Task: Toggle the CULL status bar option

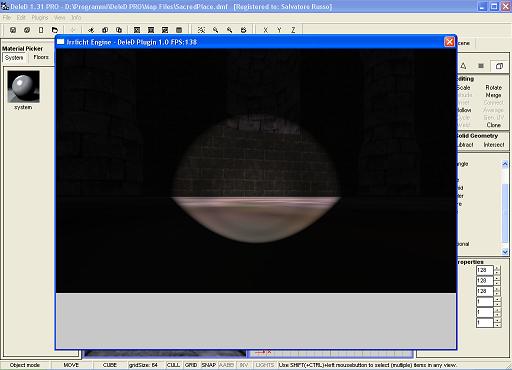Action: point(173,365)
